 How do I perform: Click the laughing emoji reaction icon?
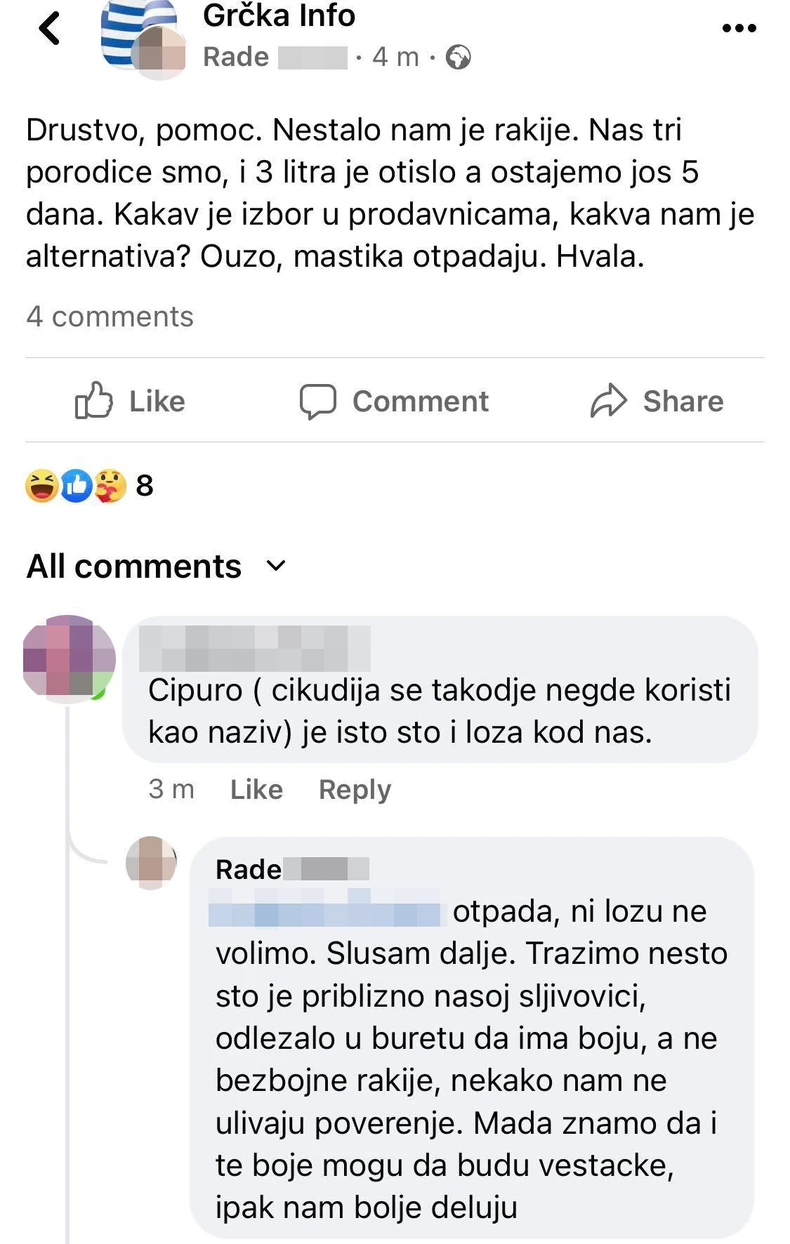(39, 486)
